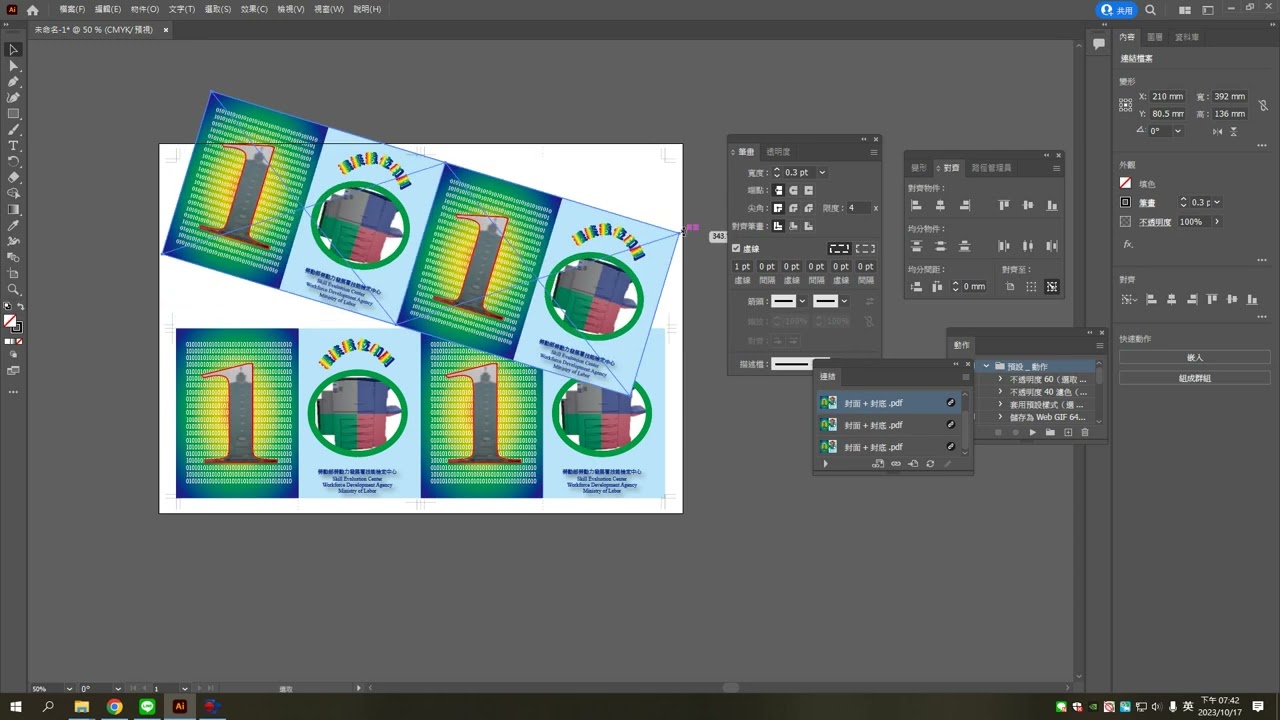
Task: Click delete trash icon in Actions panel
Action: click(1085, 432)
